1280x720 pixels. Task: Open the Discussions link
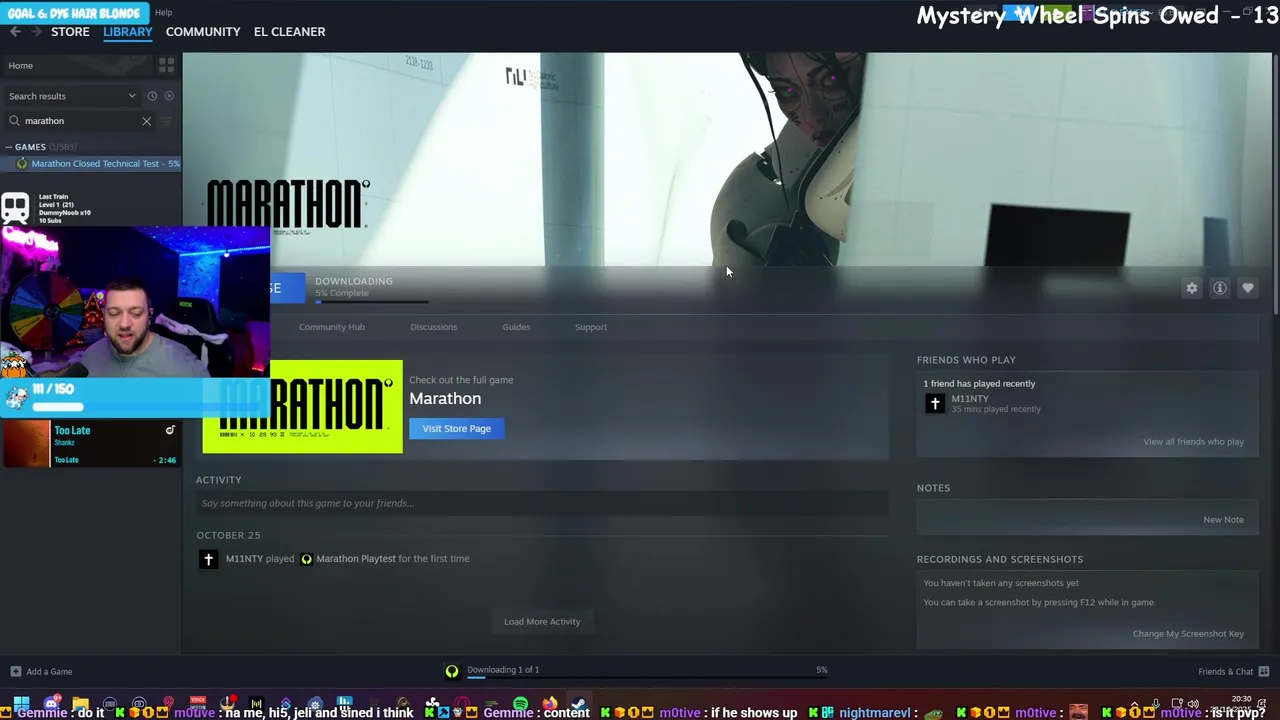[433, 327]
